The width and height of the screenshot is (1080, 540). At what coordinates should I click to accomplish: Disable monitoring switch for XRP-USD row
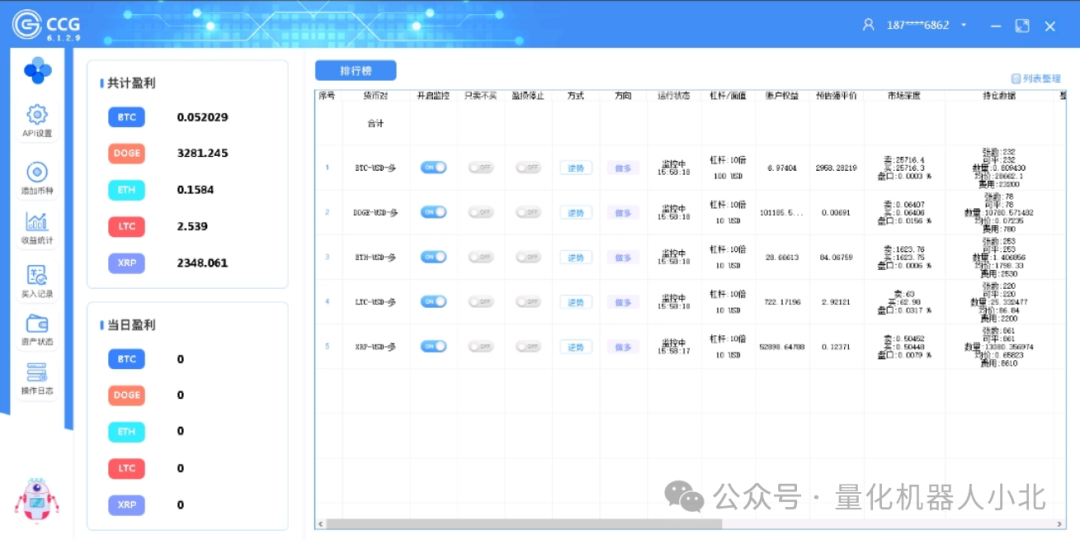(433, 346)
